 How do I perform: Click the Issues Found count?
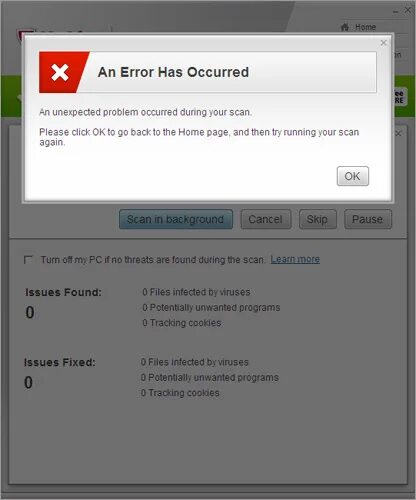point(30,313)
